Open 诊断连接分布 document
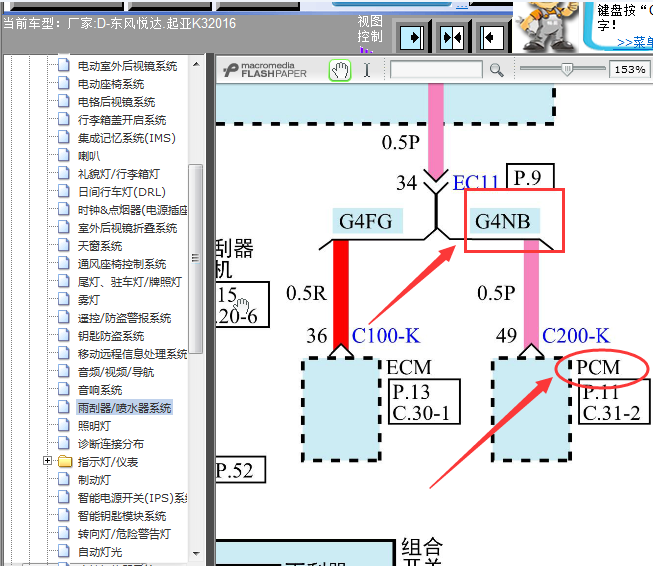Screen dimensions: 653x566 [x=111, y=444]
